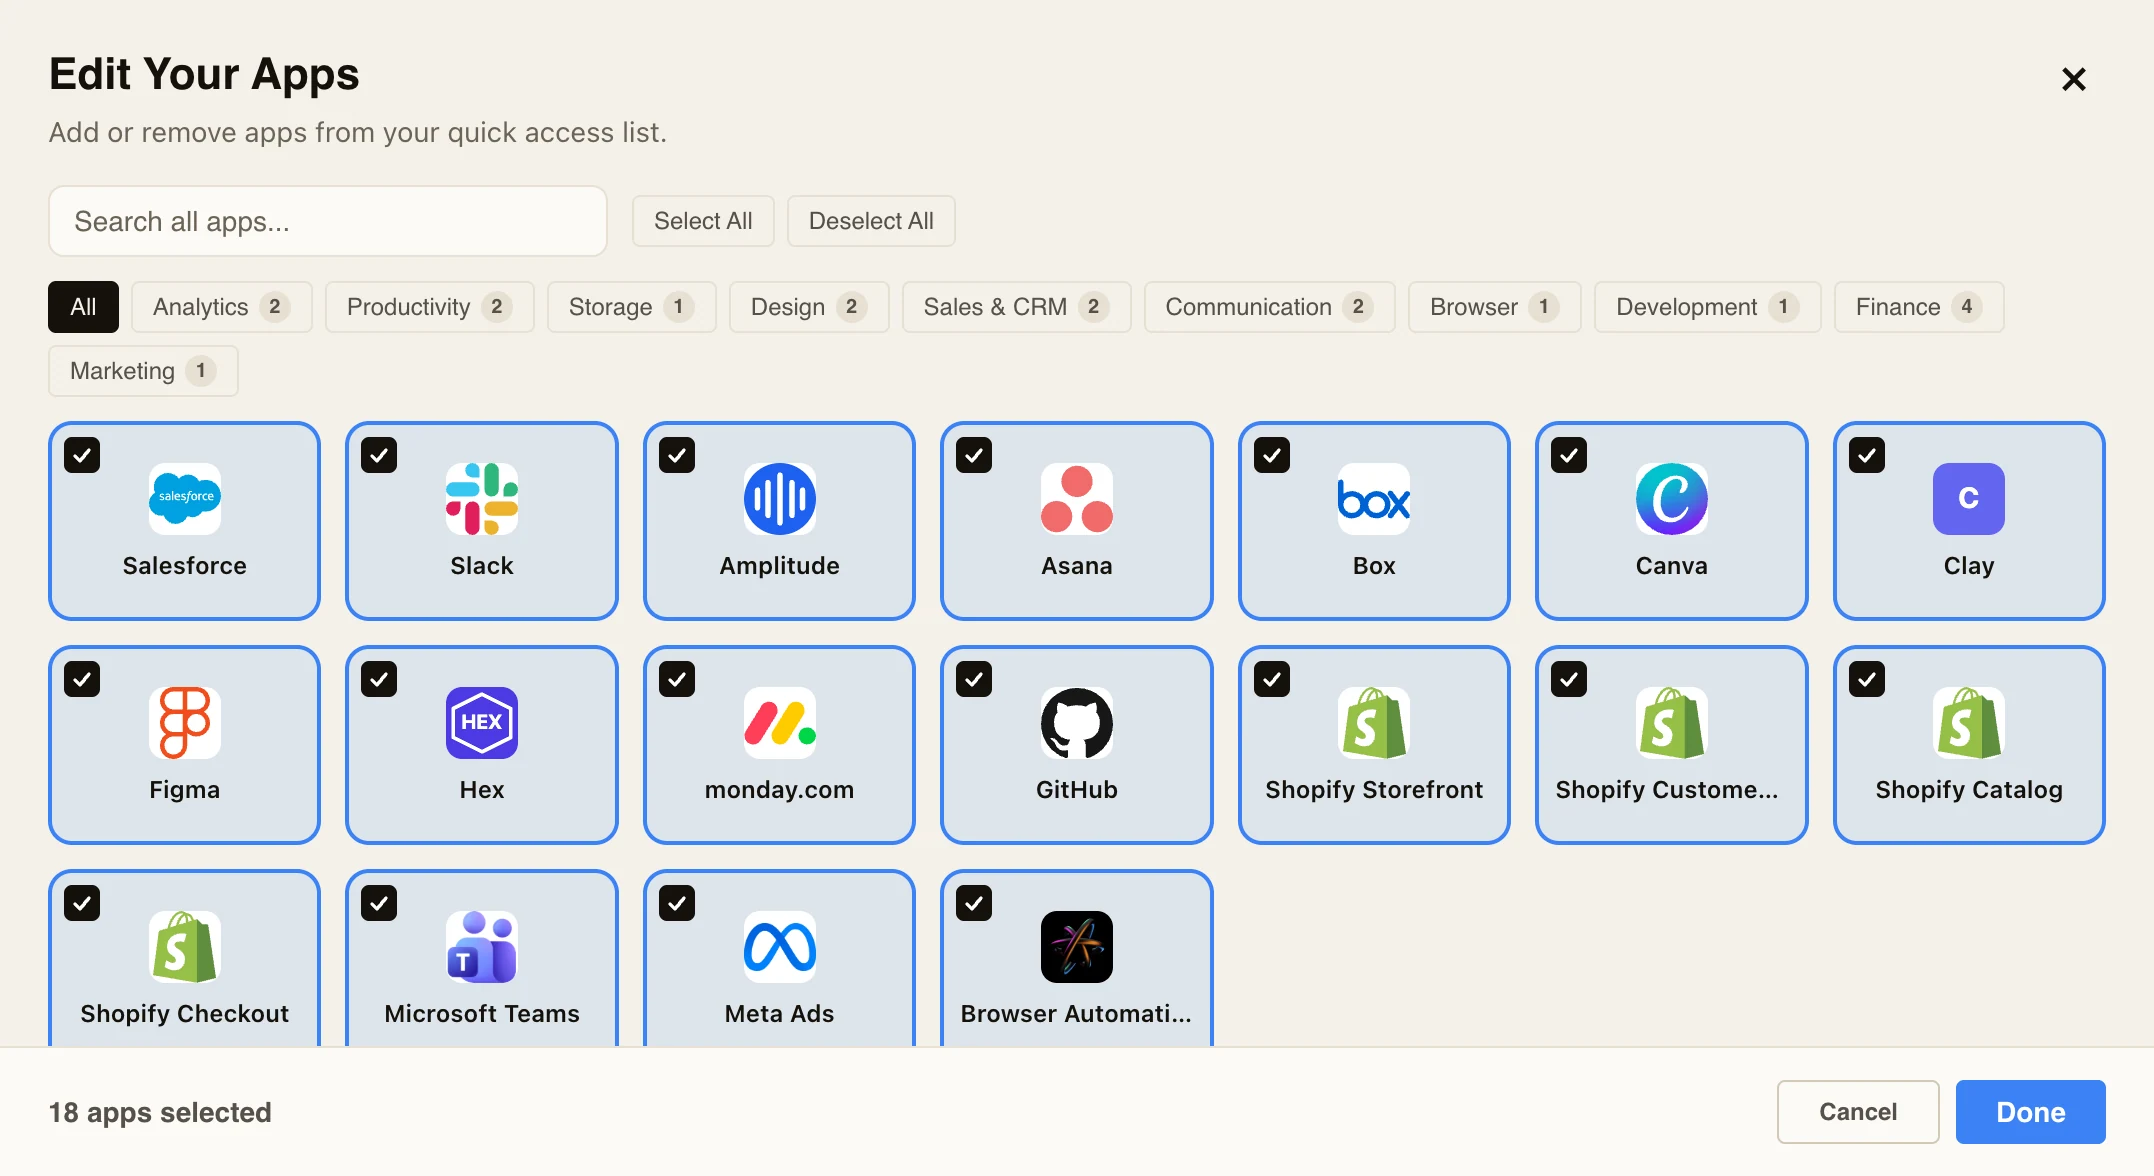Click the Browser Automati... label
This screenshot has height=1176, width=2154.
click(1077, 1014)
